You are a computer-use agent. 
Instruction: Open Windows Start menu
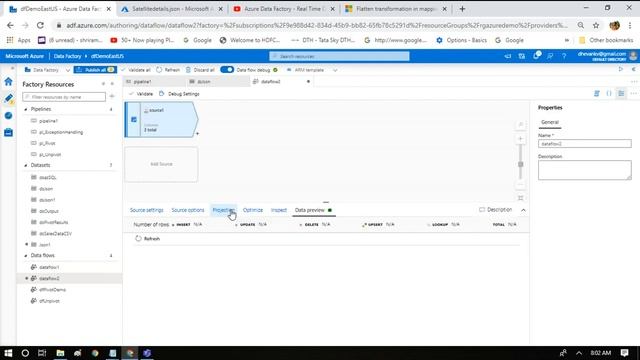click(8, 353)
